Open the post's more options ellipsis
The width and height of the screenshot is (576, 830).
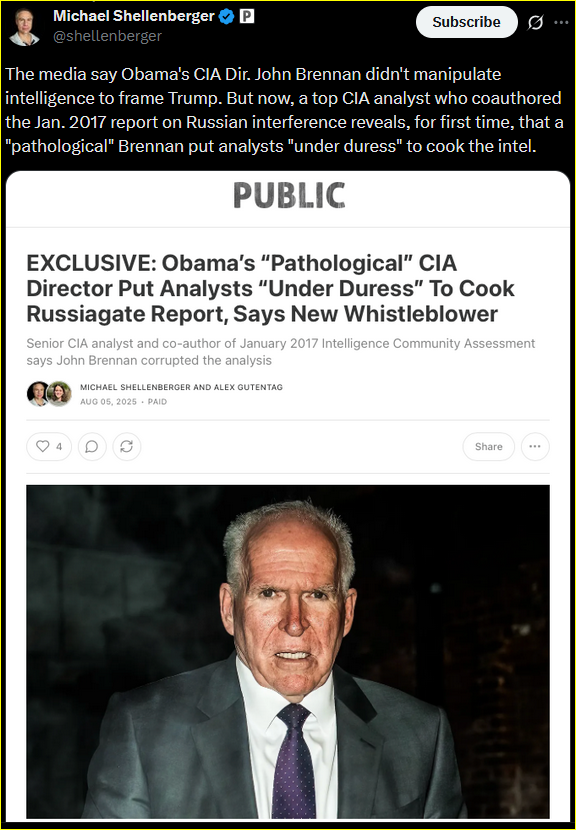[x=561, y=22]
